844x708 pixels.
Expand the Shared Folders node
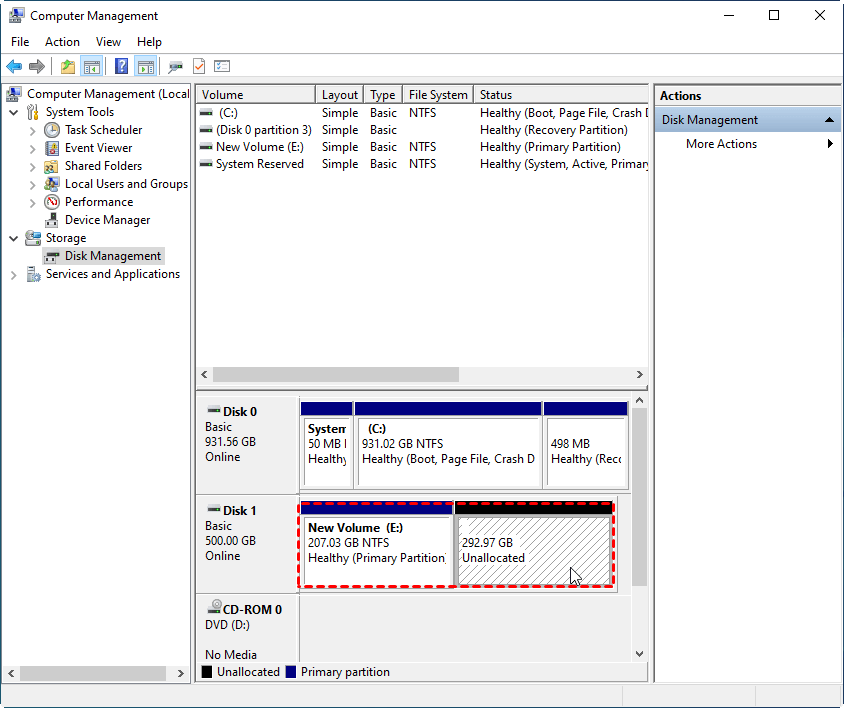tap(32, 167)
